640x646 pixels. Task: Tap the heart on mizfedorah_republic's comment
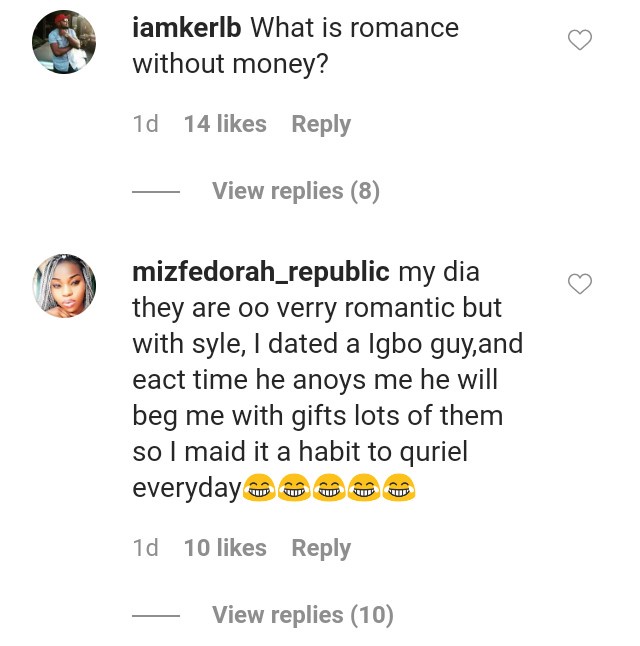(x=580, y=284)
